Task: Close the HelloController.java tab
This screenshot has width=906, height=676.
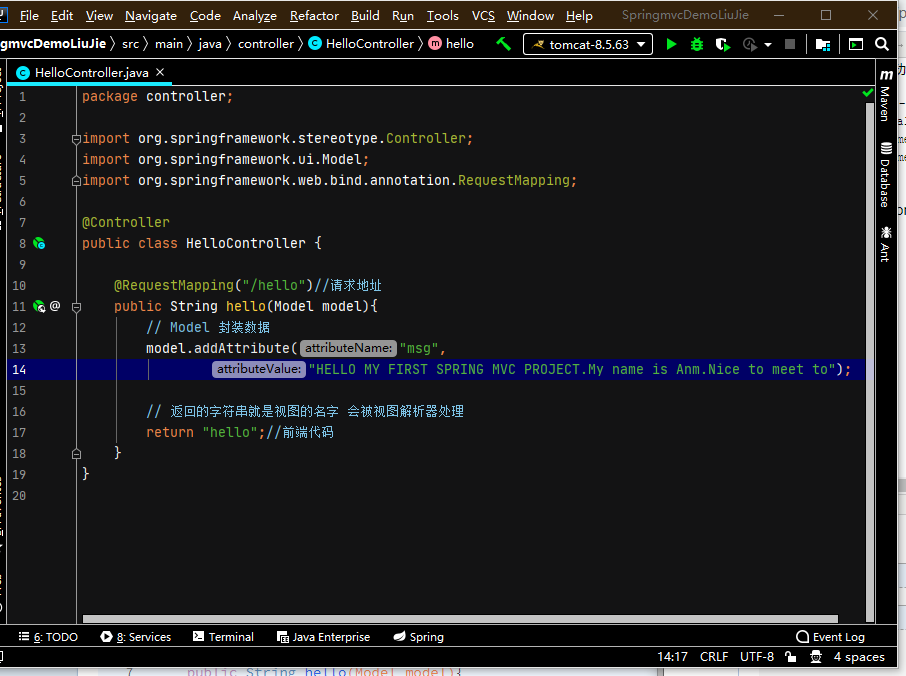Action: [160, 72]
